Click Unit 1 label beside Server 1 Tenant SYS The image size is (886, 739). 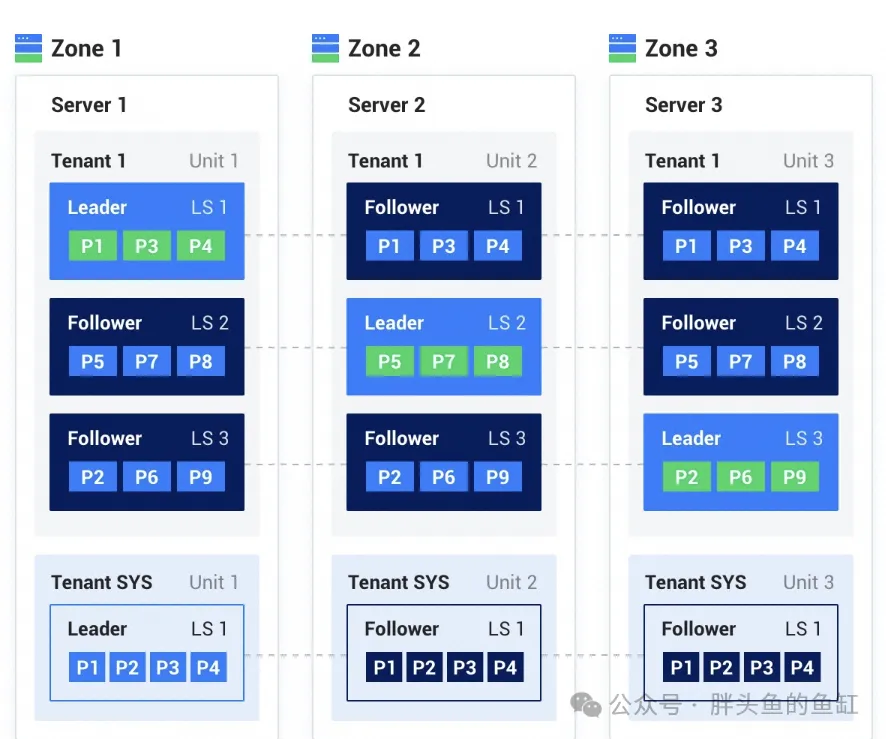coord(214,582)
